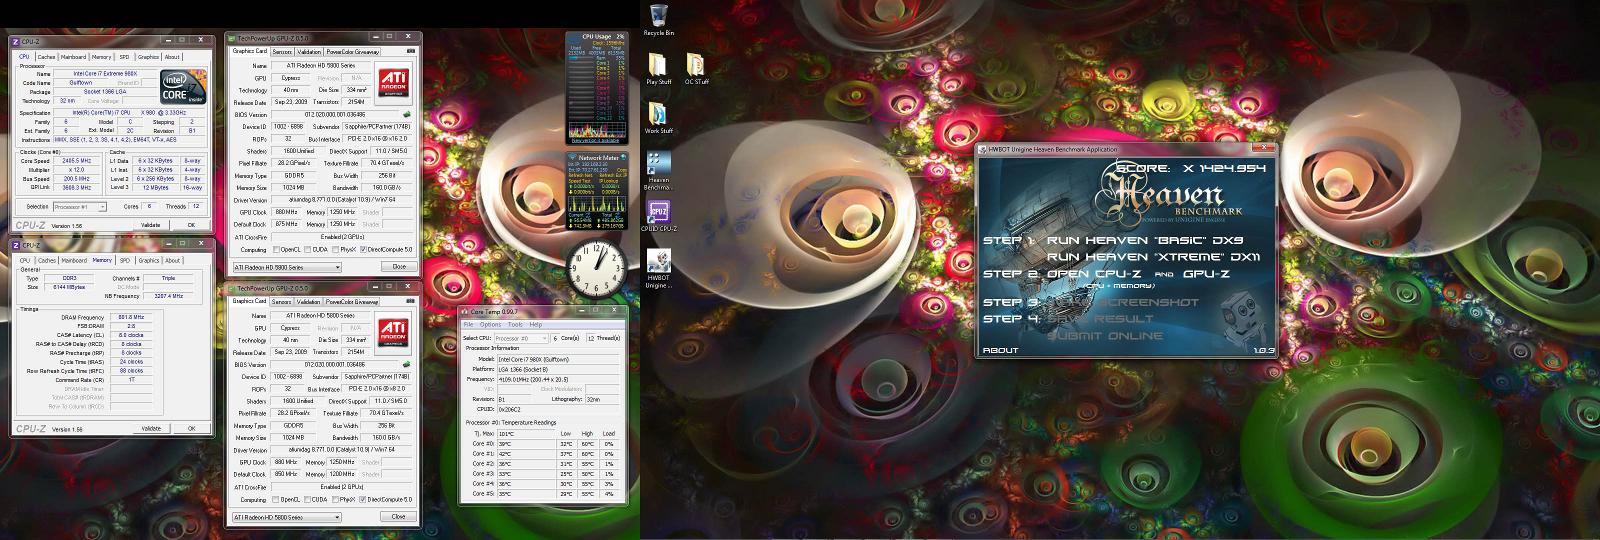Image resolution: width=1600 pixels, height=540 pixels.
Task: Click the BIOS save chip icon in top GPU-Z
Action: click(406, 114)
